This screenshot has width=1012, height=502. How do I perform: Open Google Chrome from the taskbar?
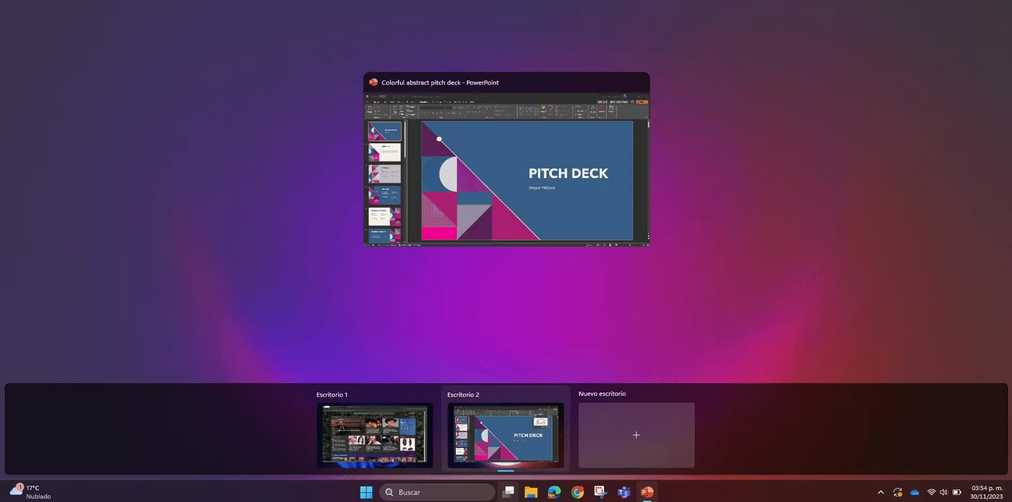pos(578,492)
